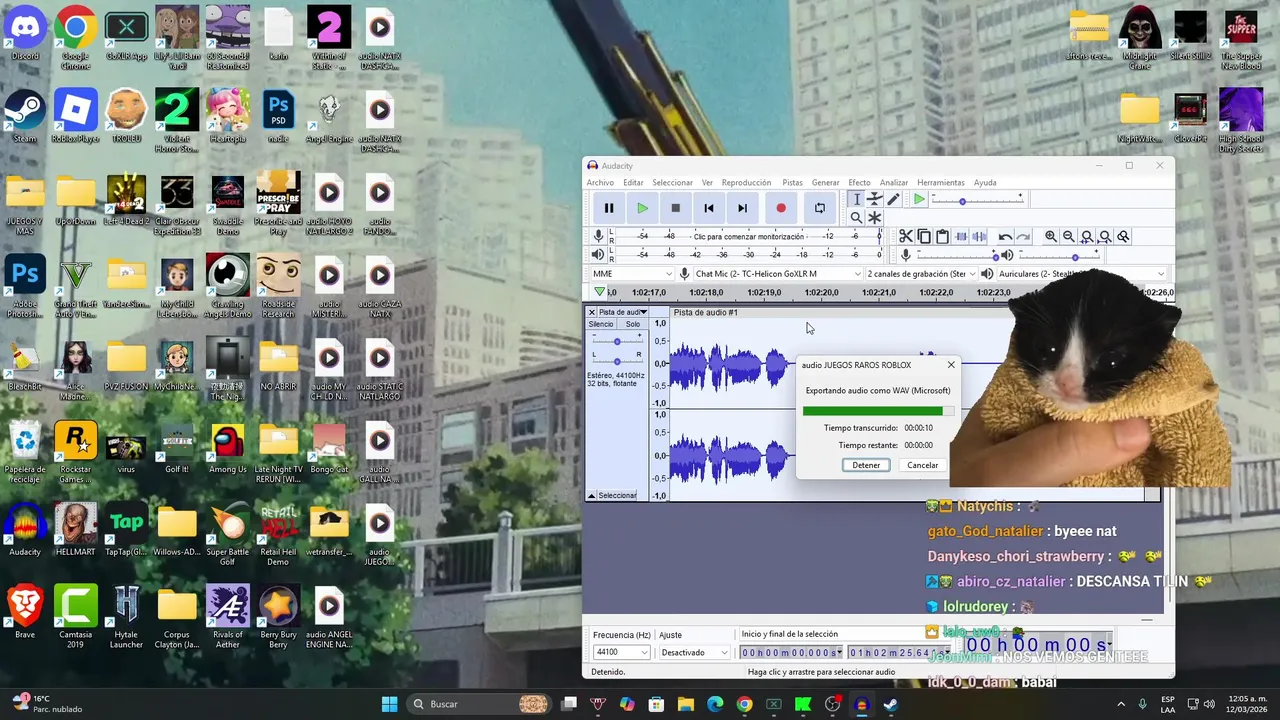Viewport: 1280px width, 720px height.
Task: Toggle the Solo track button
Action: click(633, 324)
